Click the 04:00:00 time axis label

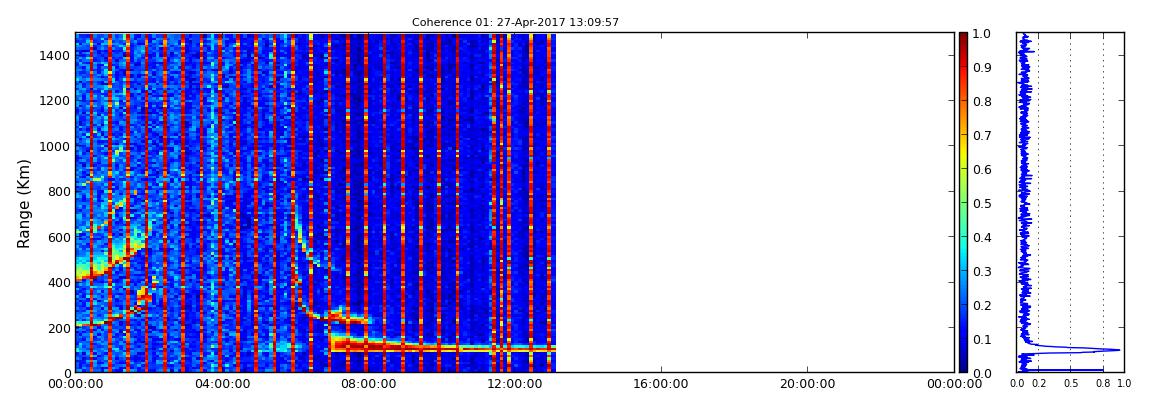click(222, 384)
